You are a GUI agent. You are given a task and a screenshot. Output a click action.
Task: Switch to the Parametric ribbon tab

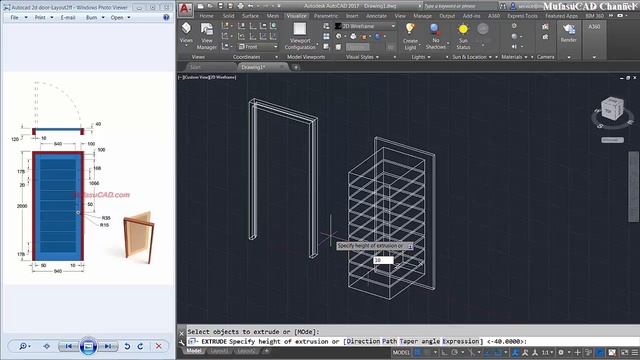tap(326, 16)
